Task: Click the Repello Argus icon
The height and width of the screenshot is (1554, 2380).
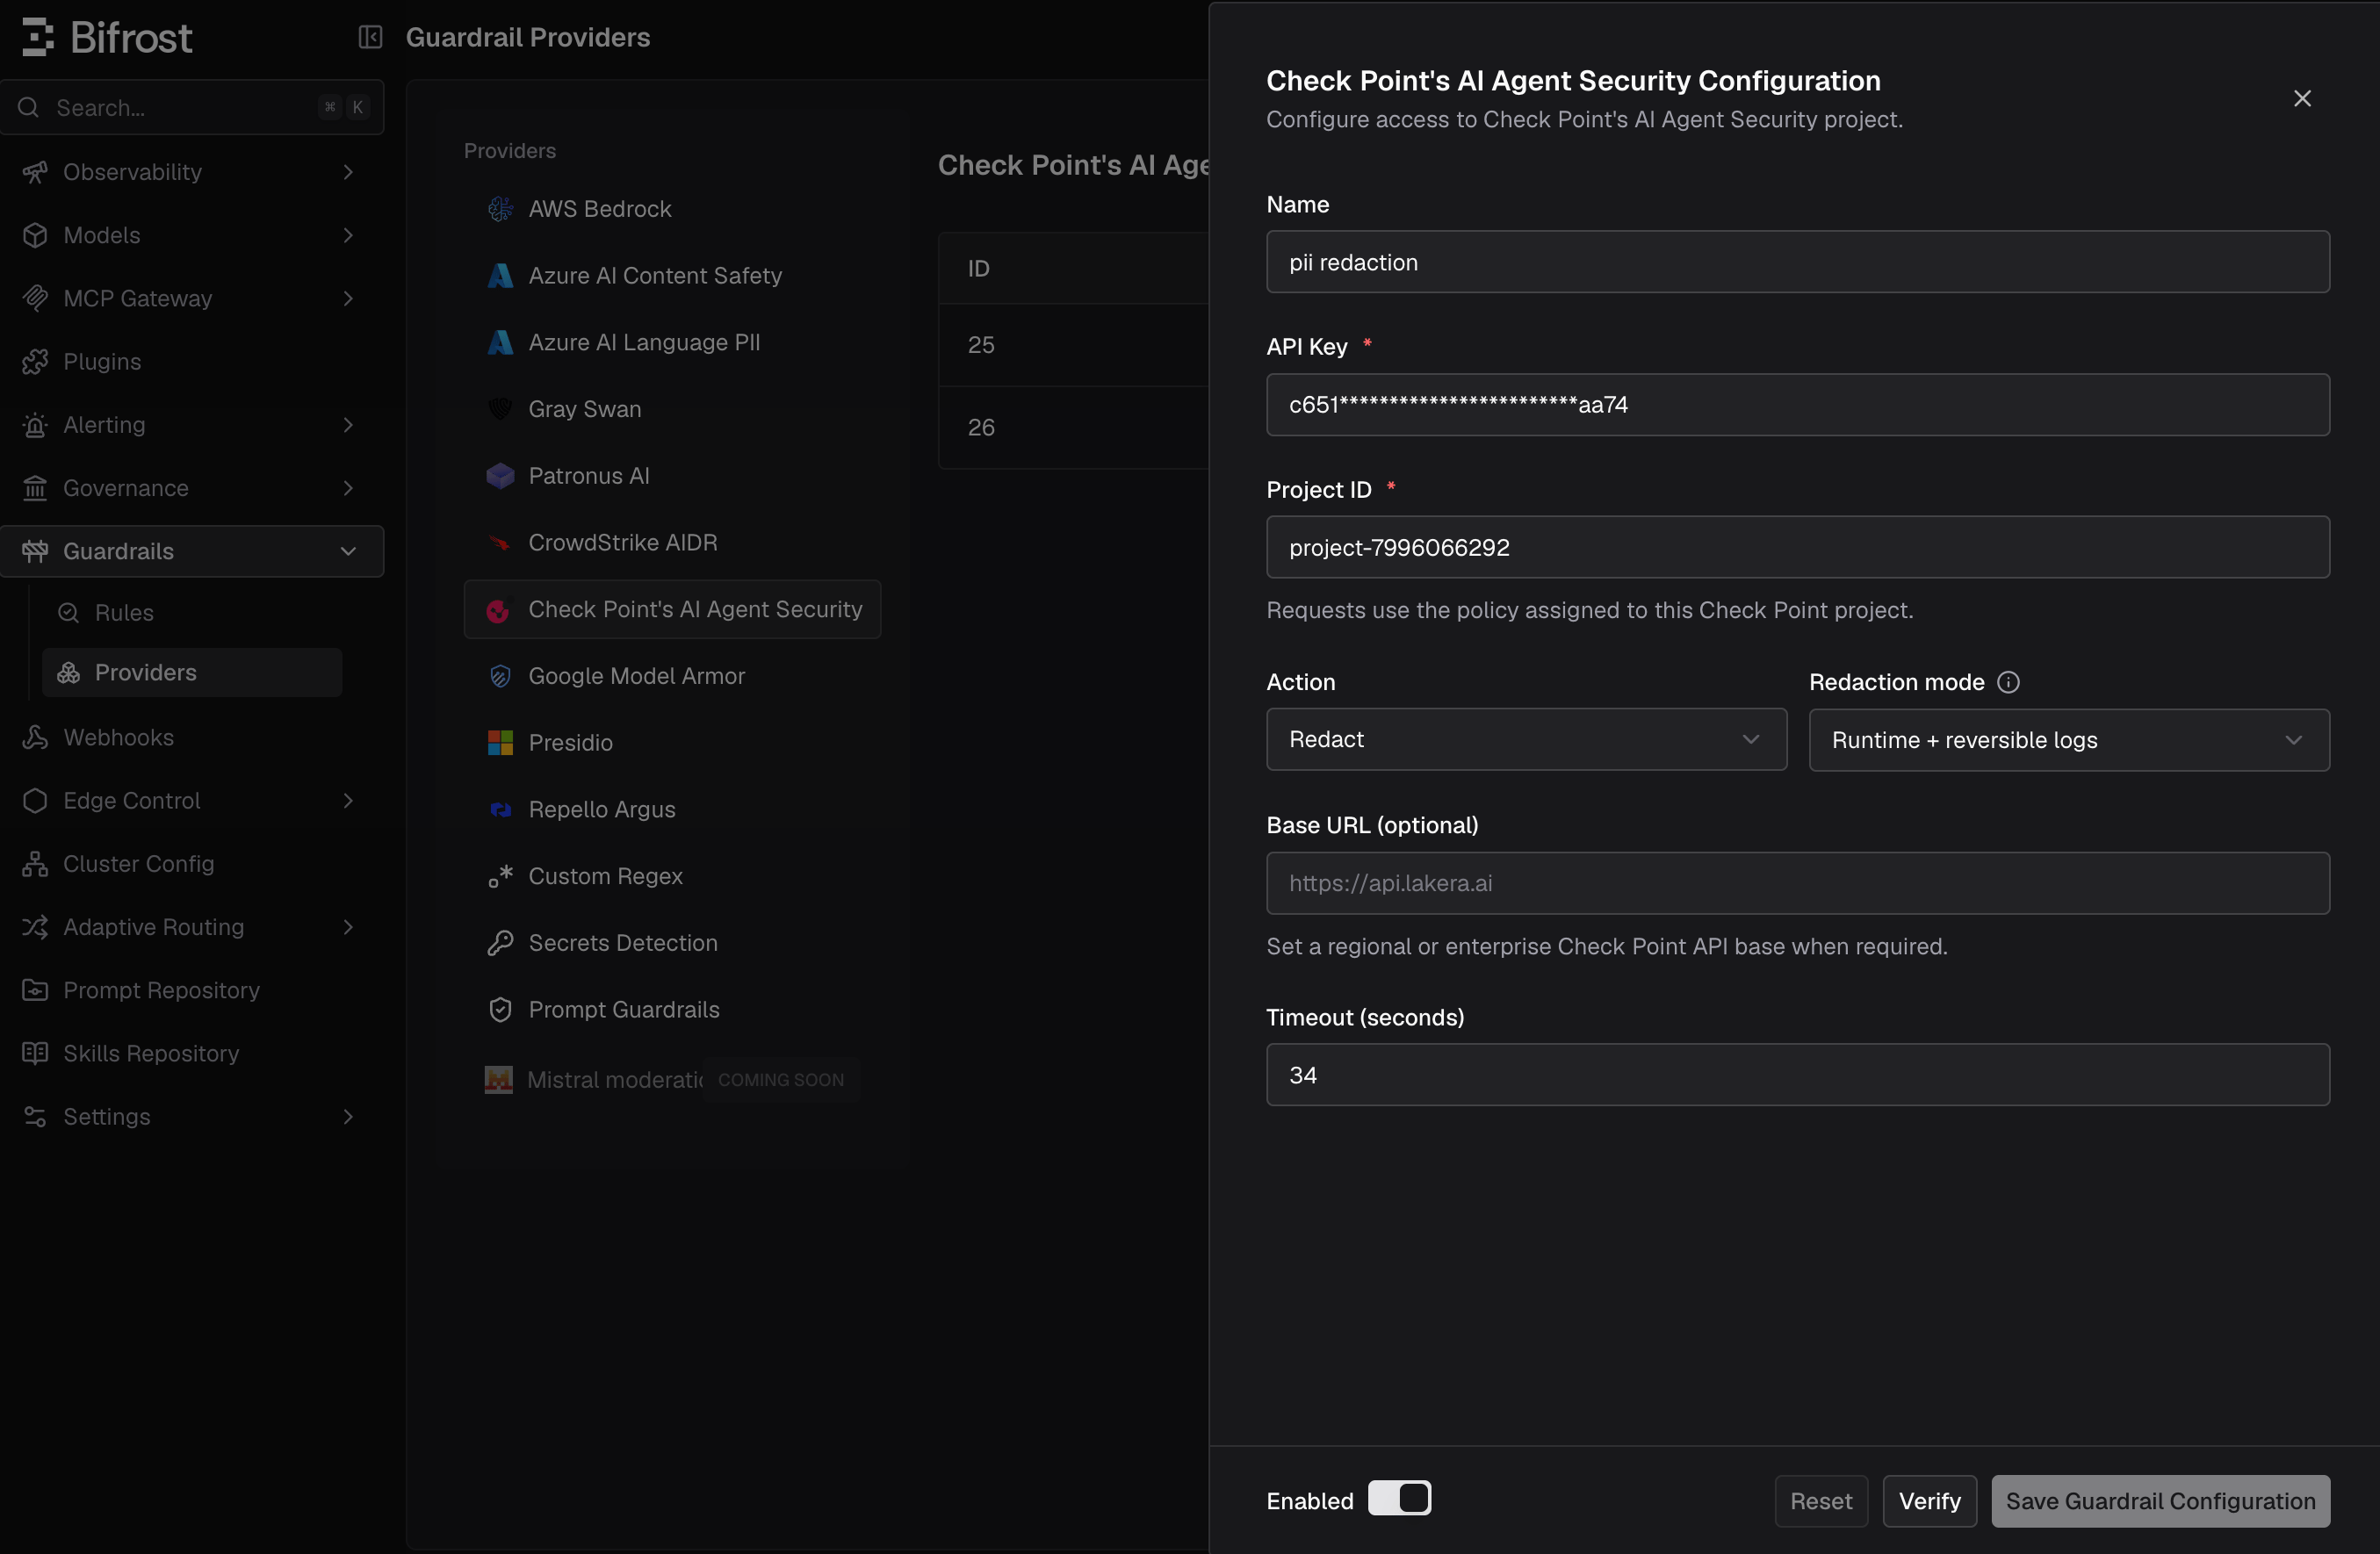Action: point(500,810)
